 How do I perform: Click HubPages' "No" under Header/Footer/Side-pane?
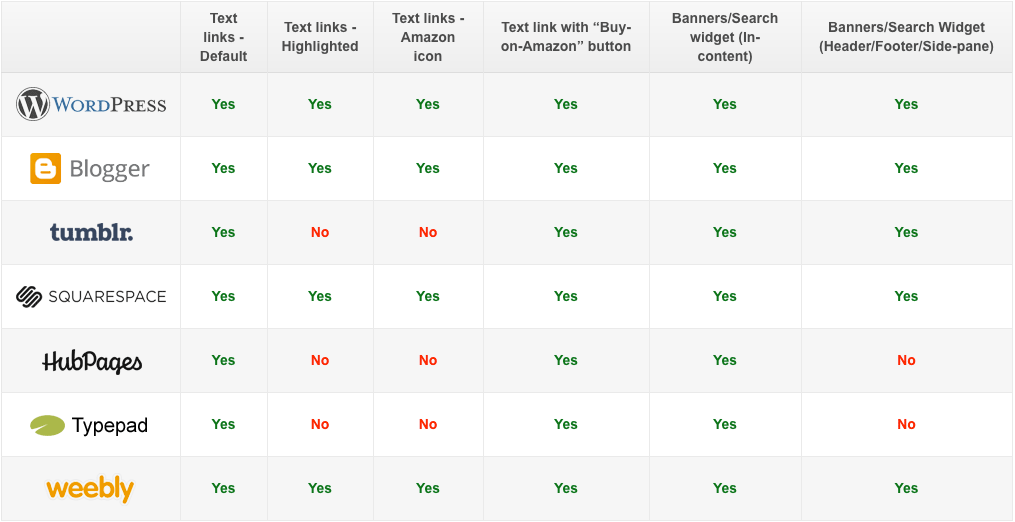point(906,360)
